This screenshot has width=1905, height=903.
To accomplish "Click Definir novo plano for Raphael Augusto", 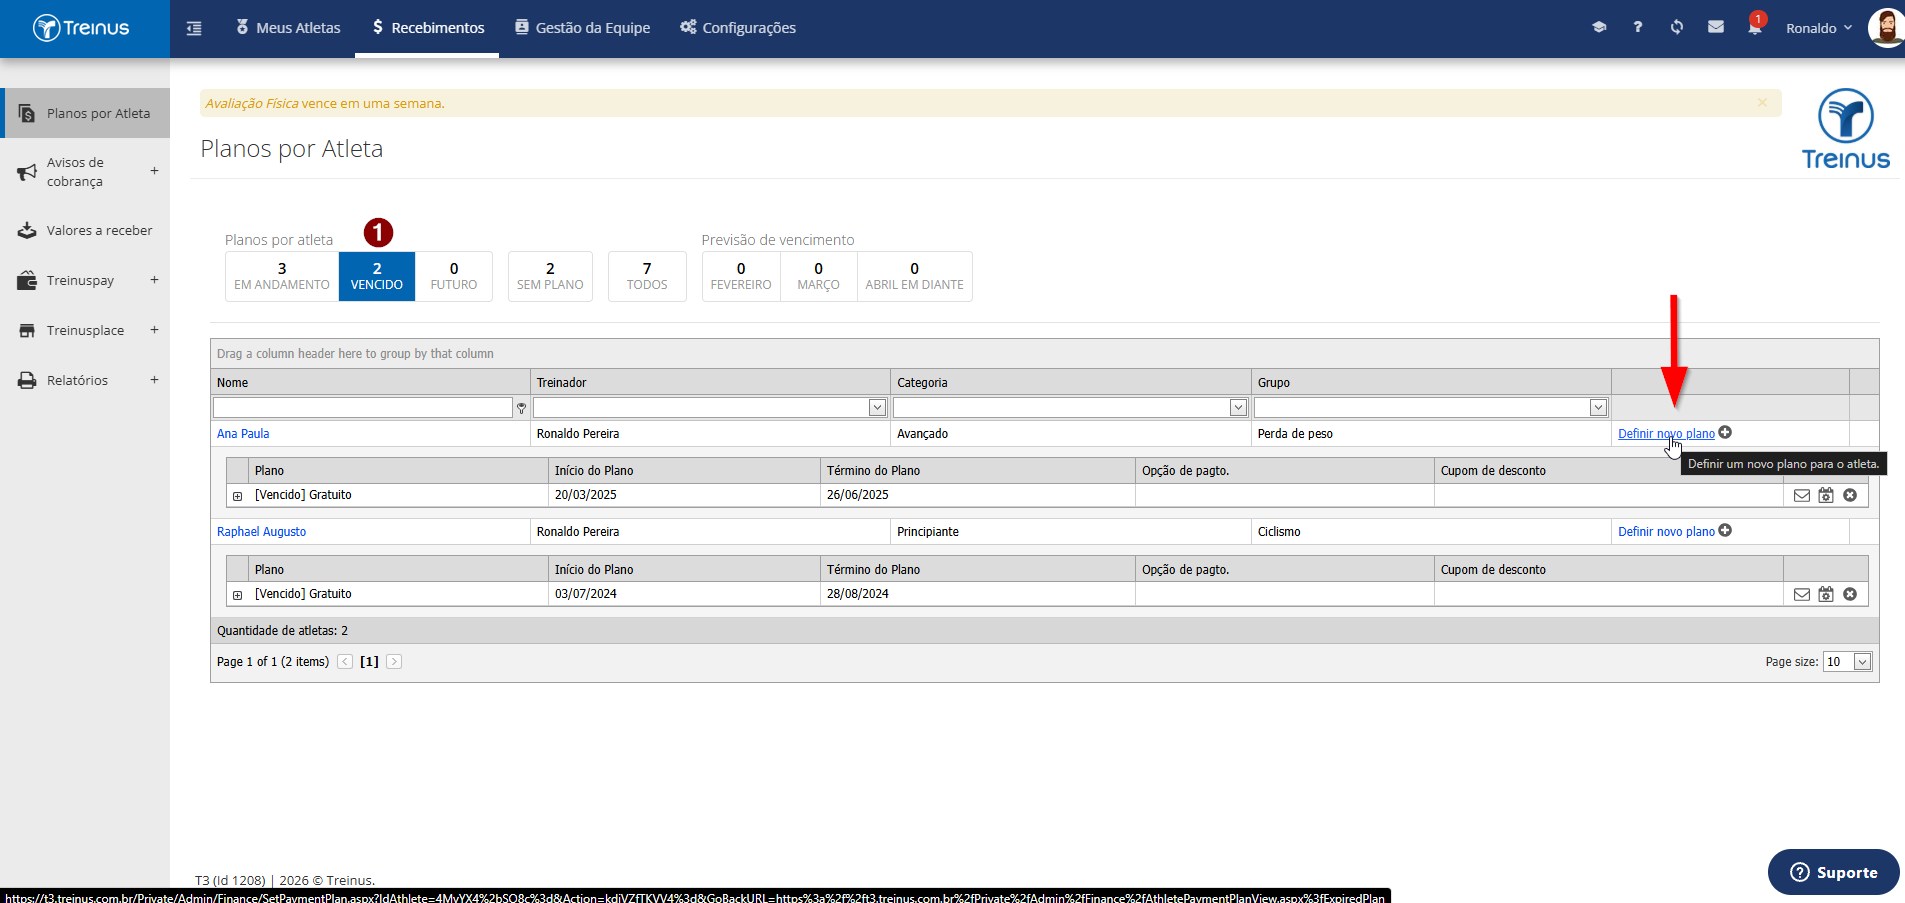I will click(1666, 532).
